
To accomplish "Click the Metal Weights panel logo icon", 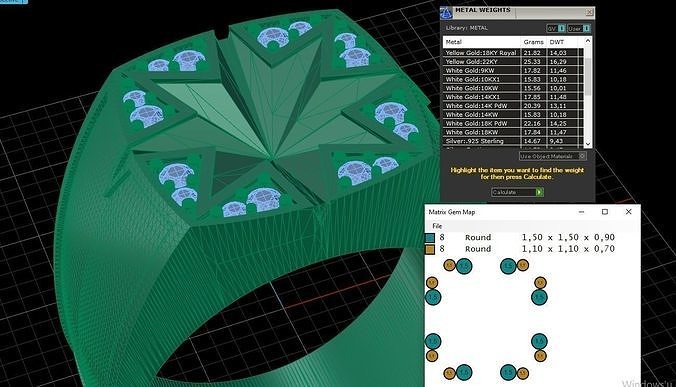I will coord(446,12).
